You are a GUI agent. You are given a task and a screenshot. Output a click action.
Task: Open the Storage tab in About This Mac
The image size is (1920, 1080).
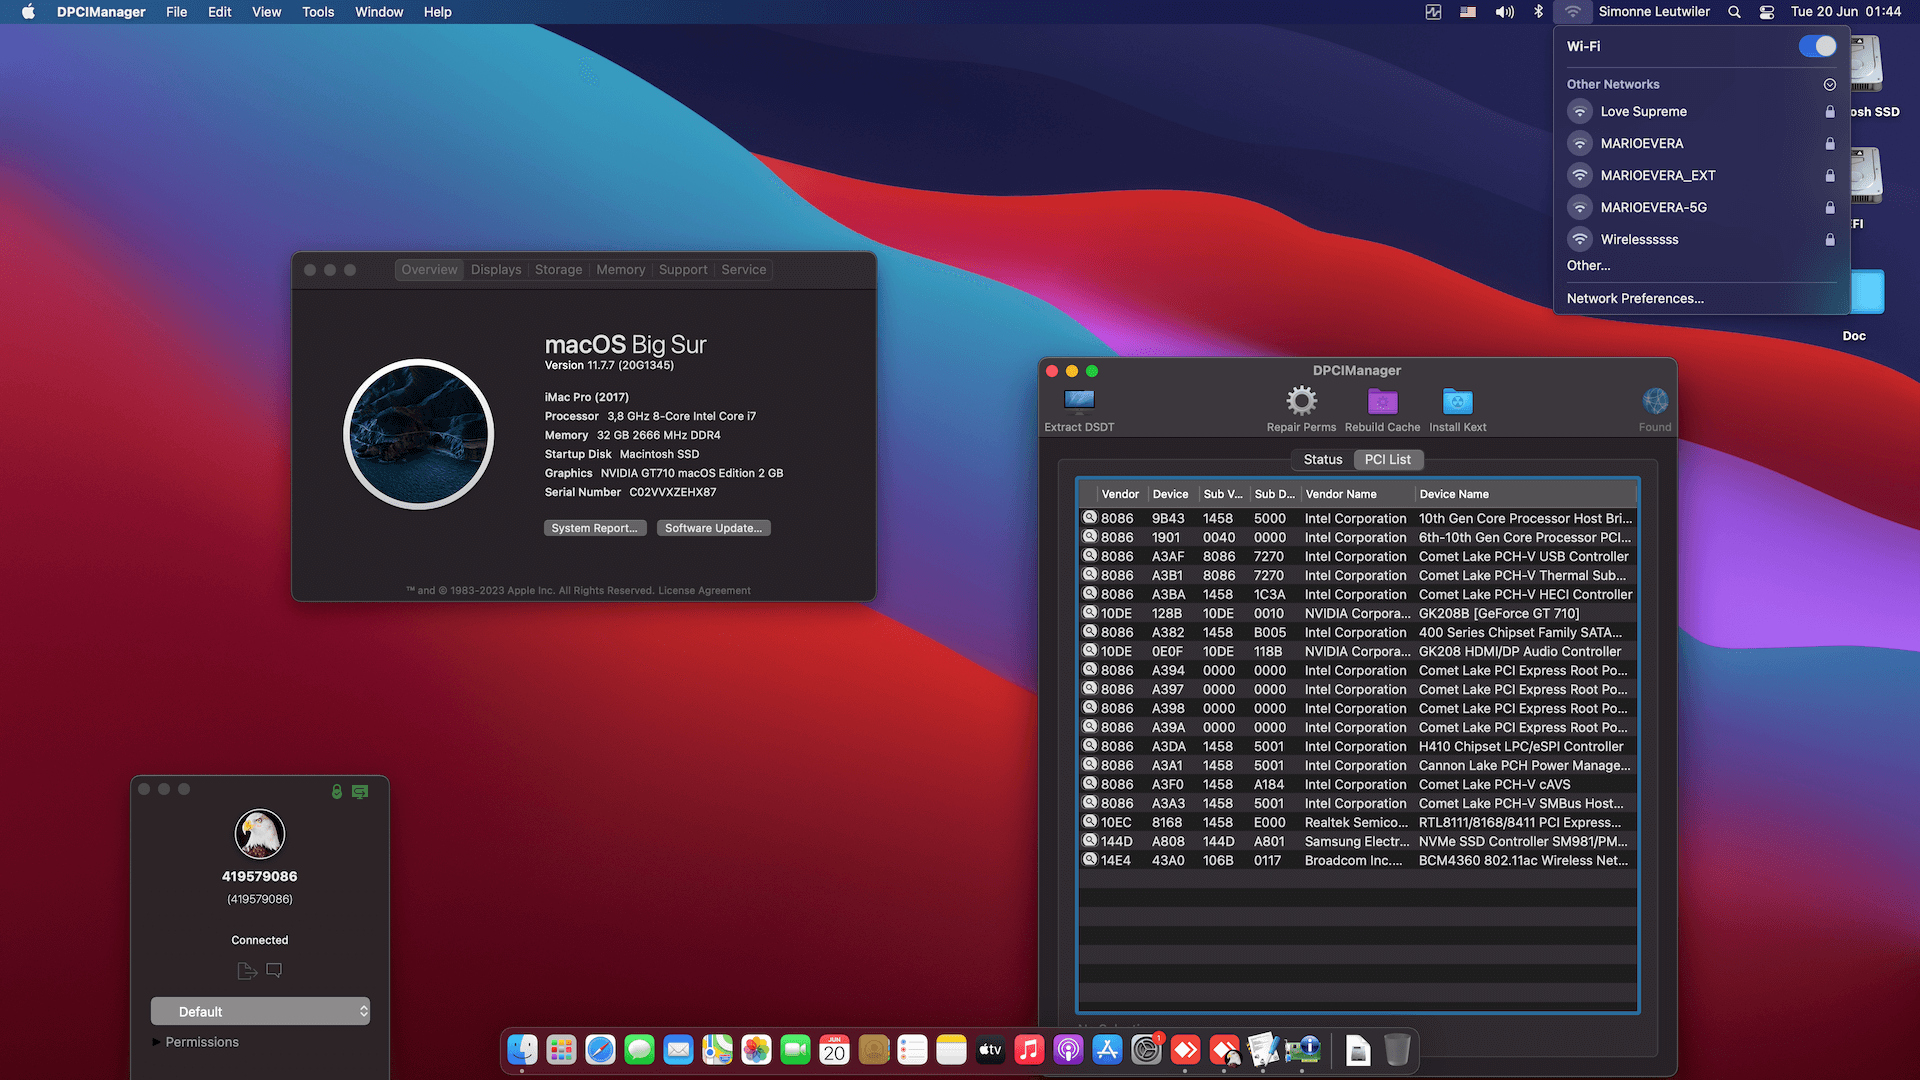(558, 270)
